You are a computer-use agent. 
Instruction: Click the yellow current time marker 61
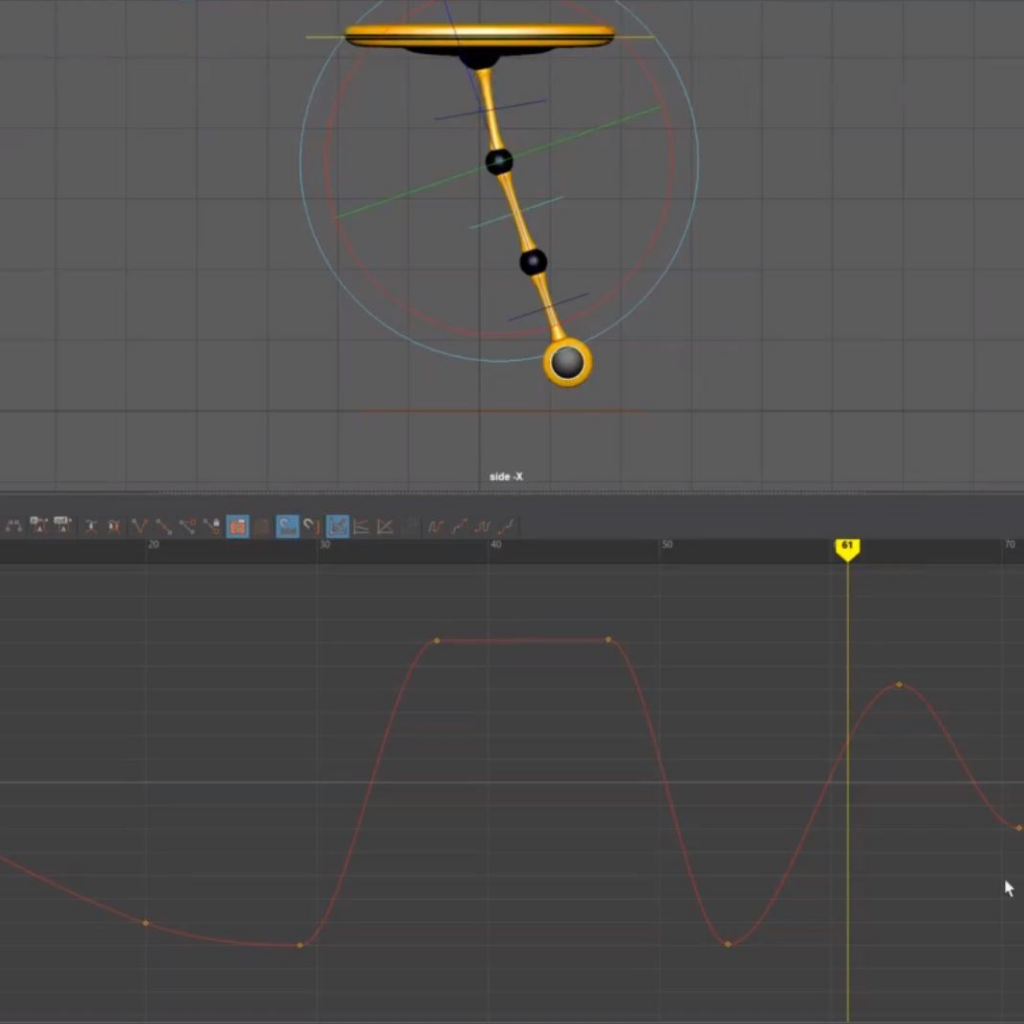coord(847,549)
